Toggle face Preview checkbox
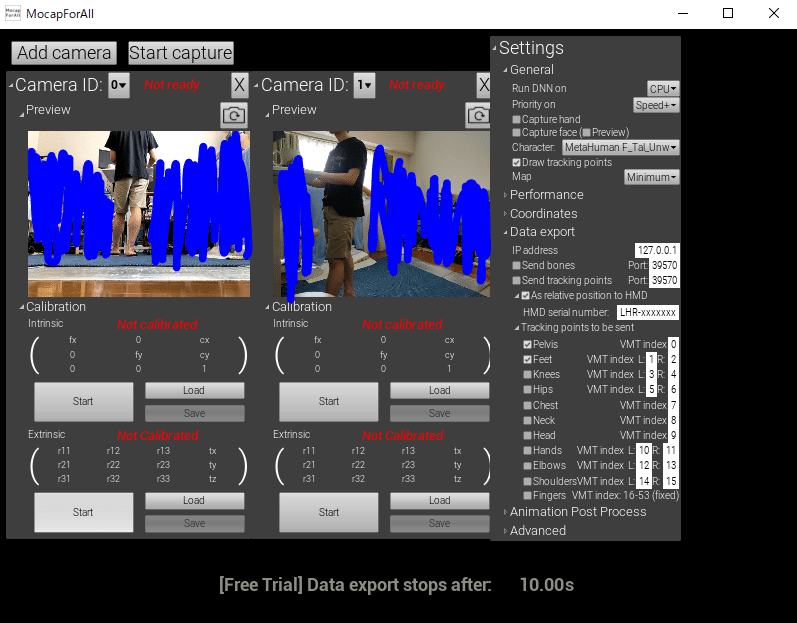 pos(586,133)
